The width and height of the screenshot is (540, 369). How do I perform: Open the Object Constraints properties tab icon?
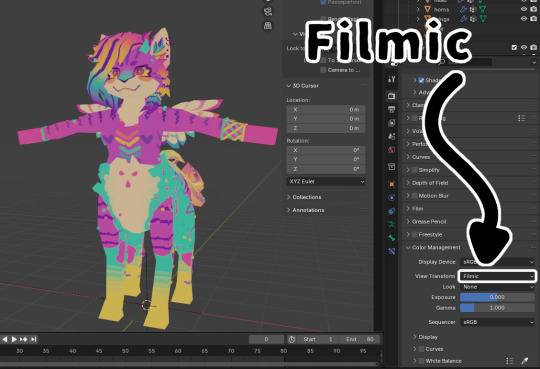[392, 211]
